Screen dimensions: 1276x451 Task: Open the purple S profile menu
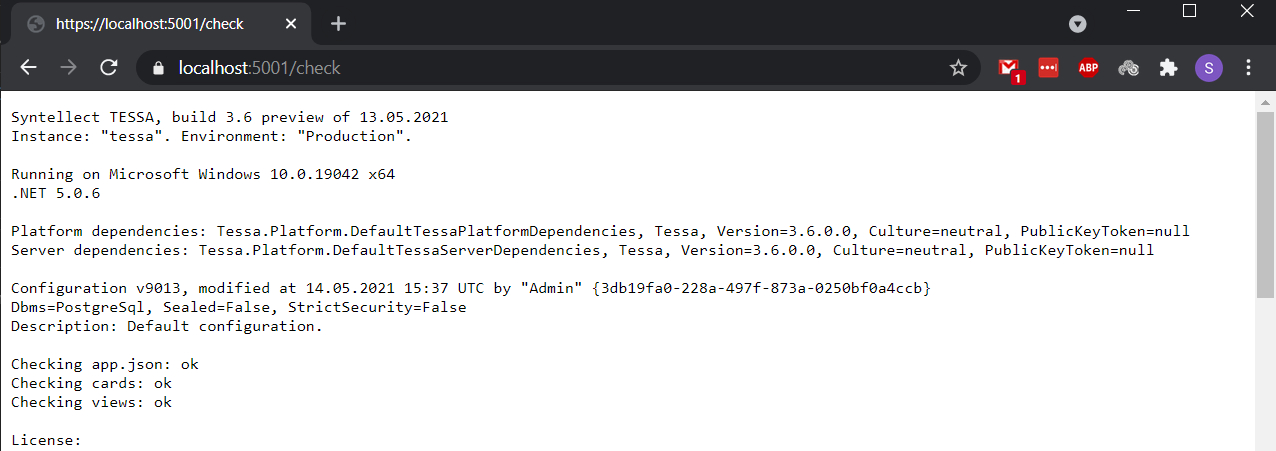[1208, 68]
